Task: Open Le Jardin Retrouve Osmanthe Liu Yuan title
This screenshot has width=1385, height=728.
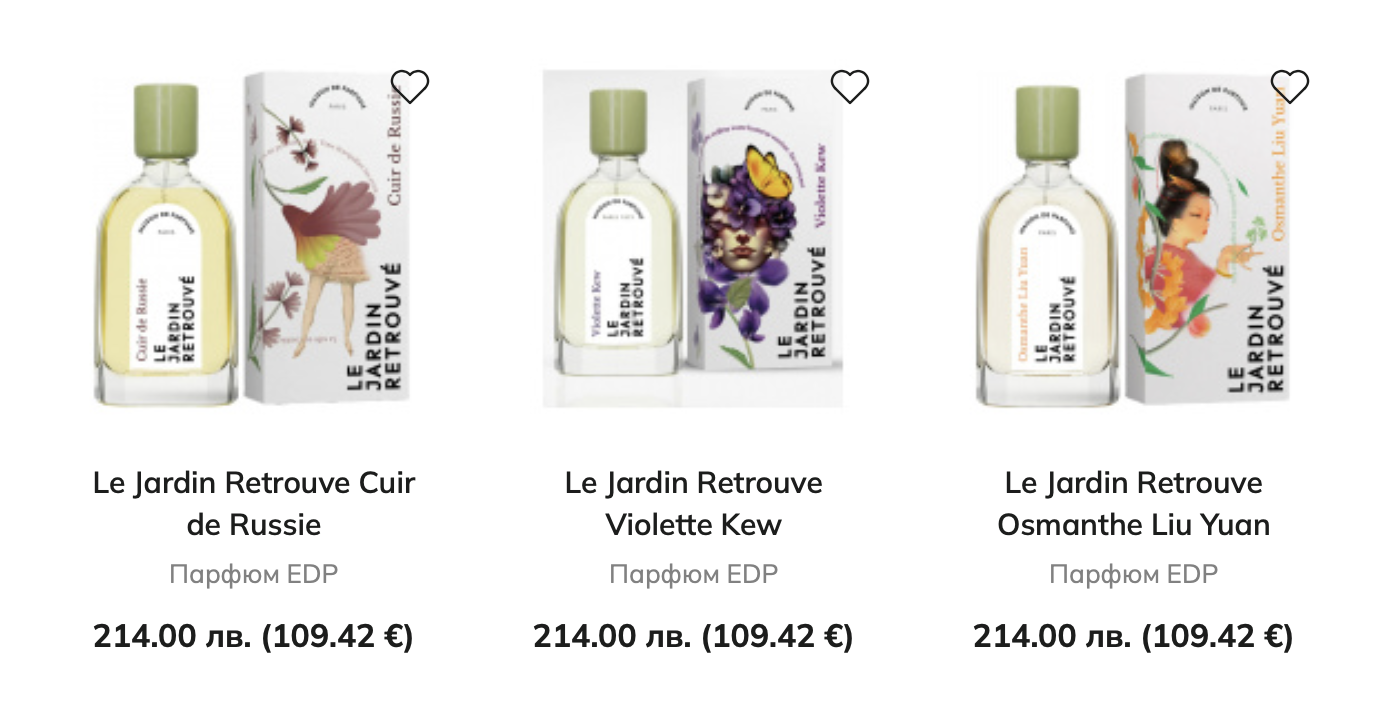Action: 1134,503
